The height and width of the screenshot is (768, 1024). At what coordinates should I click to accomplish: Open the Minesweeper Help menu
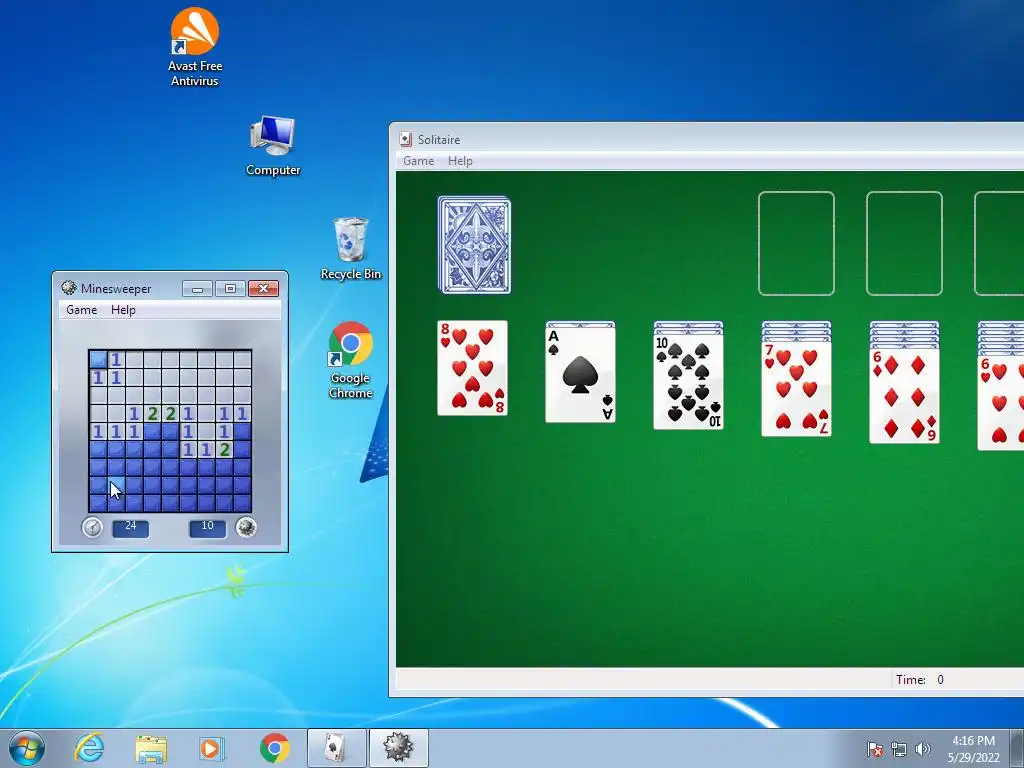click(x=123, y=310)
